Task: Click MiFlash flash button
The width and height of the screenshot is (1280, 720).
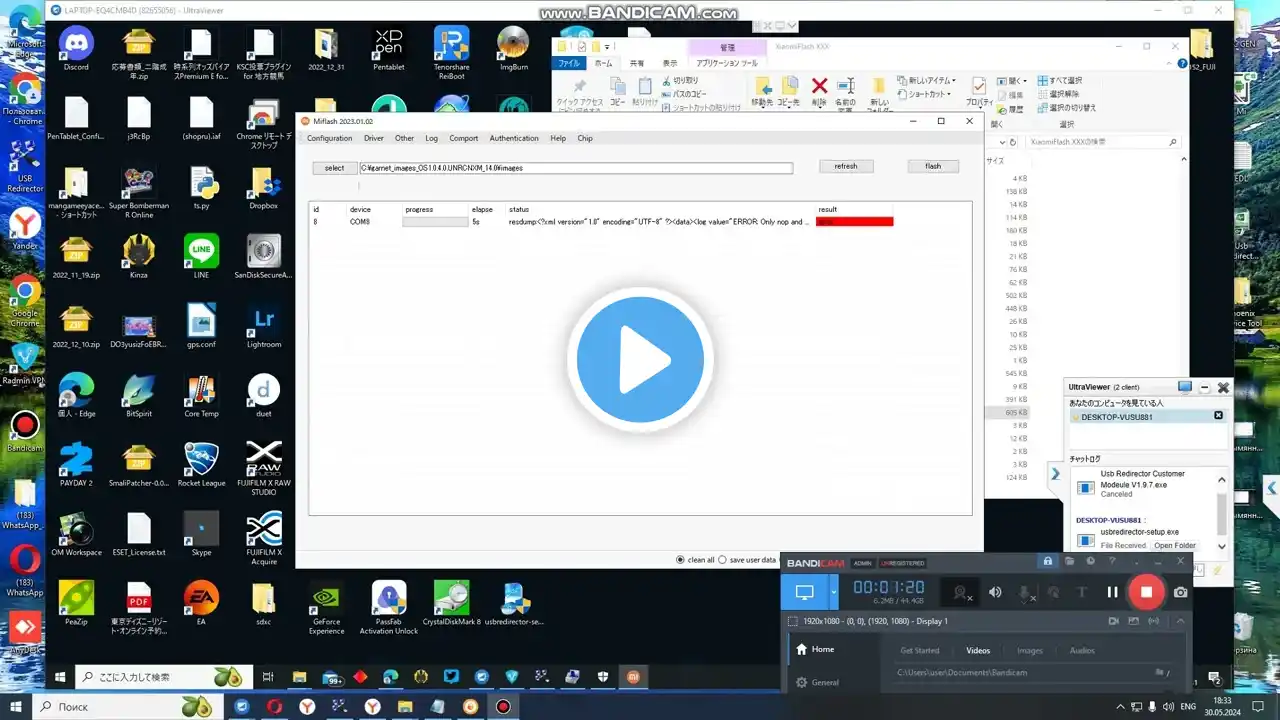Action: tap(933, 166)
